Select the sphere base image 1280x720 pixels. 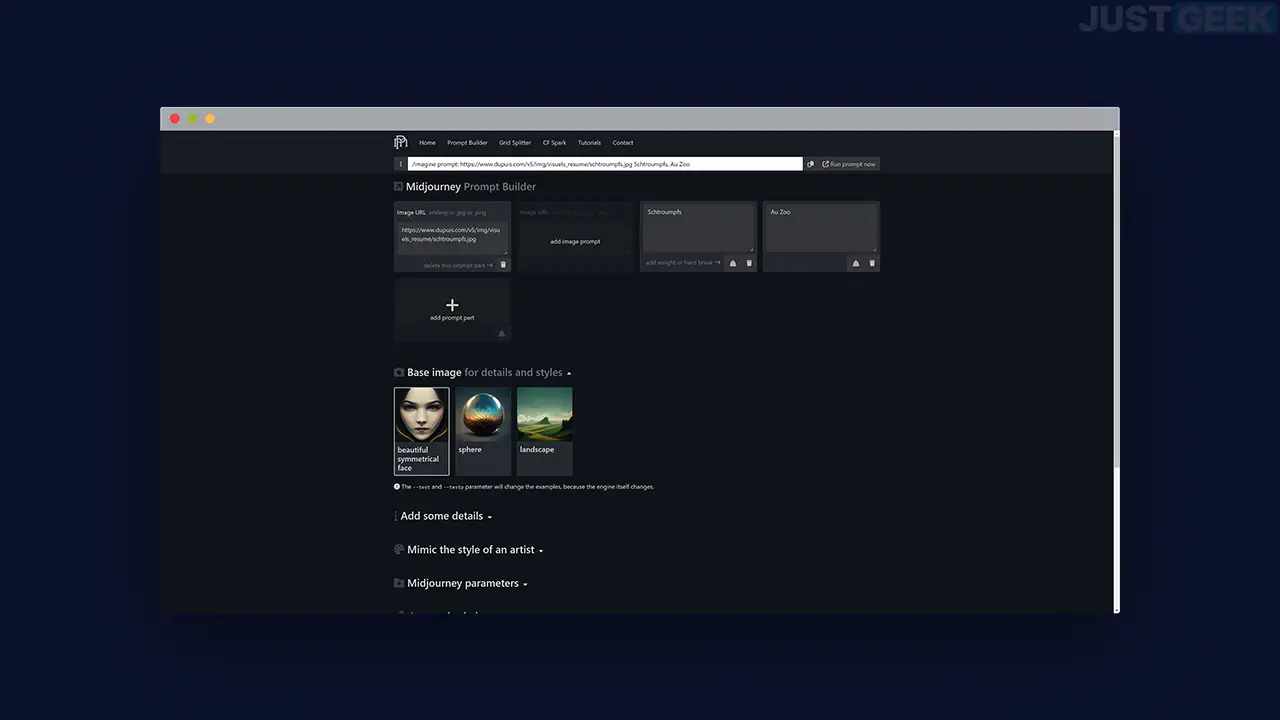pyautogui.click(x=483, y=431)
